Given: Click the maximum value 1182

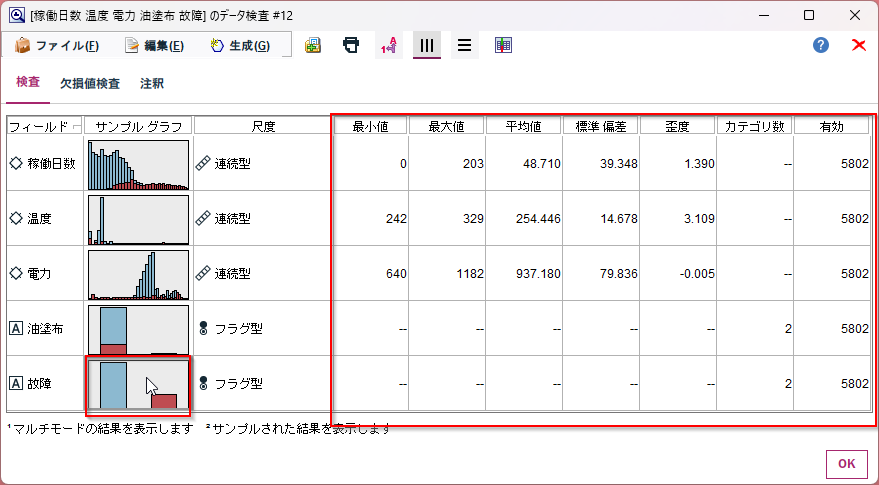Looking at the screenshot, I should pyautogui.click(x=470, y=274).
